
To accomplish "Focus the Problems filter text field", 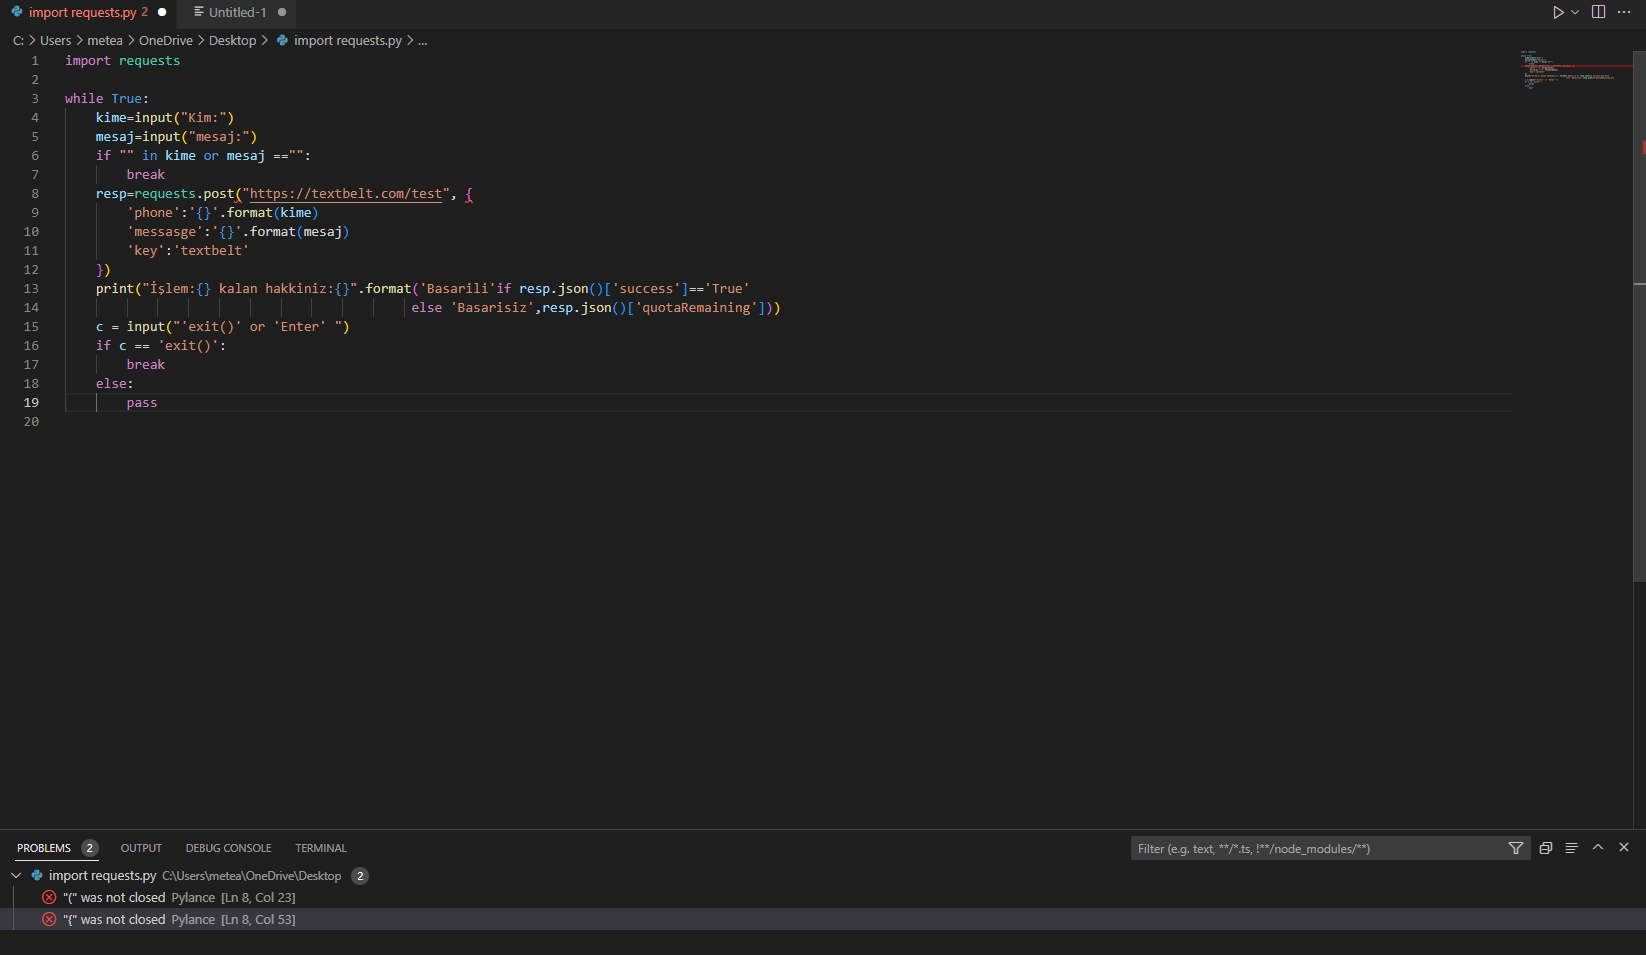I will 1318,849.
